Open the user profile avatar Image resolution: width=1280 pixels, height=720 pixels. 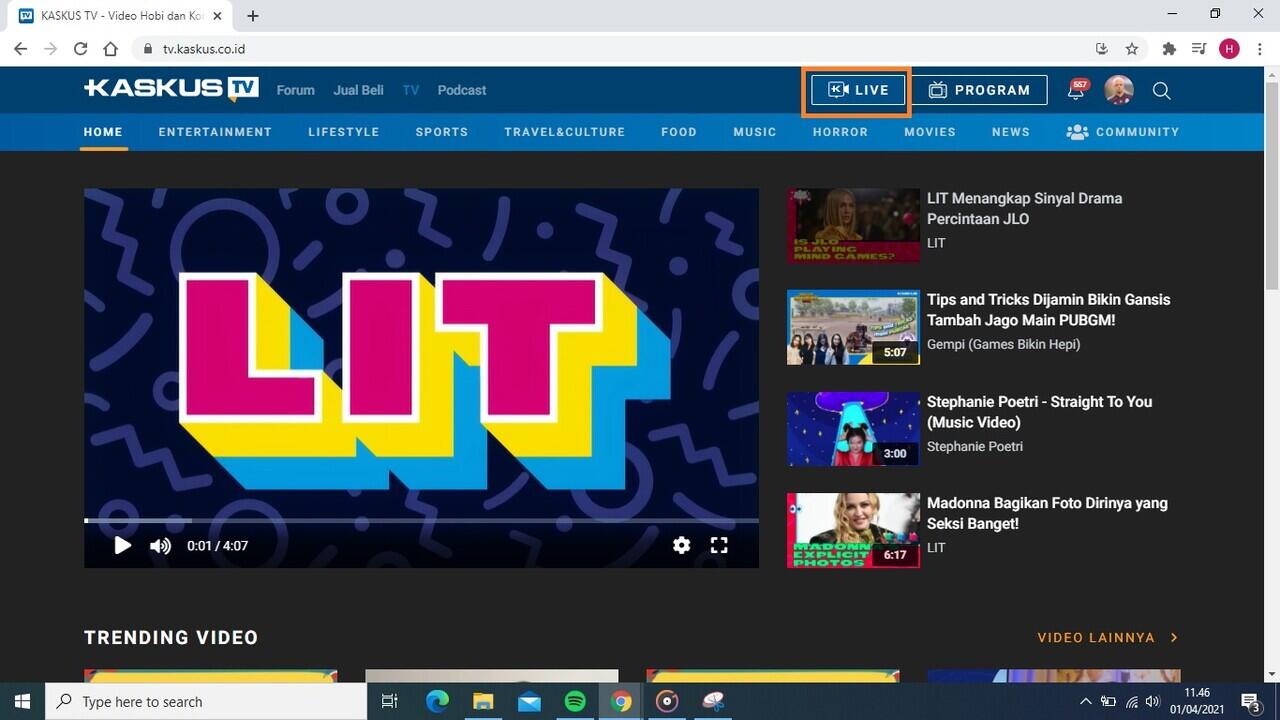coord(1118,90)
